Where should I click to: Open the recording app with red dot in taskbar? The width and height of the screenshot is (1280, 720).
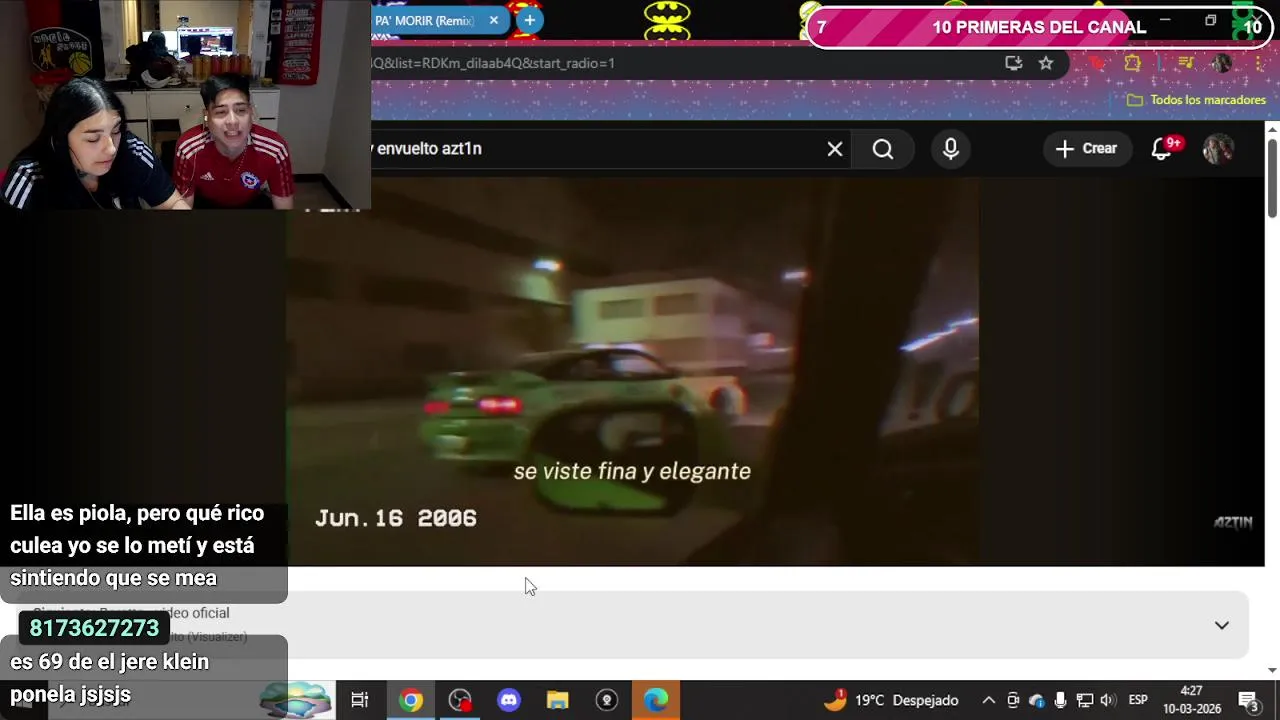(x=460, y=700)
